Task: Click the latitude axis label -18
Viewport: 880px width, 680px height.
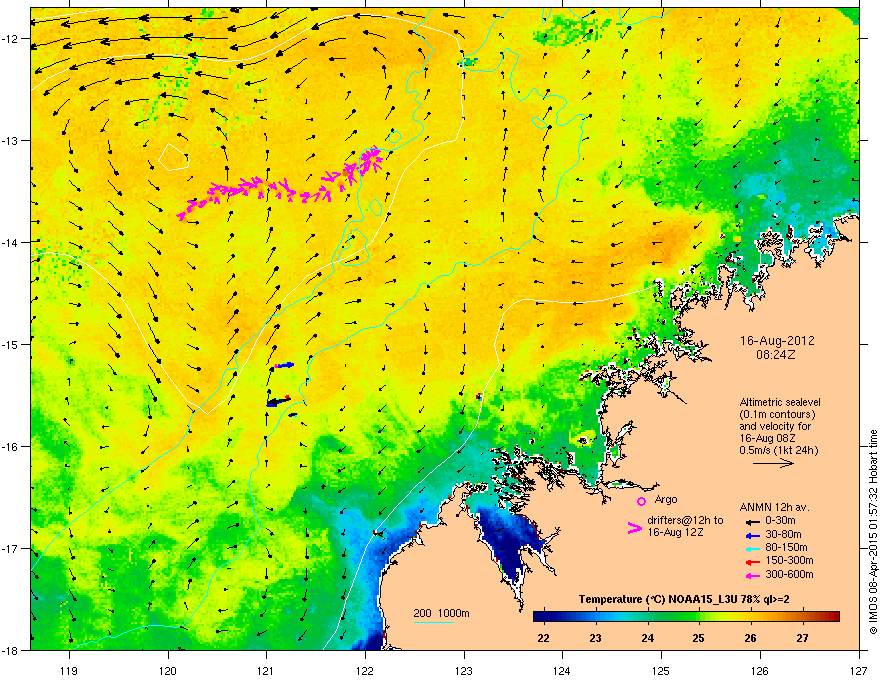Action: tap(11, 650)
